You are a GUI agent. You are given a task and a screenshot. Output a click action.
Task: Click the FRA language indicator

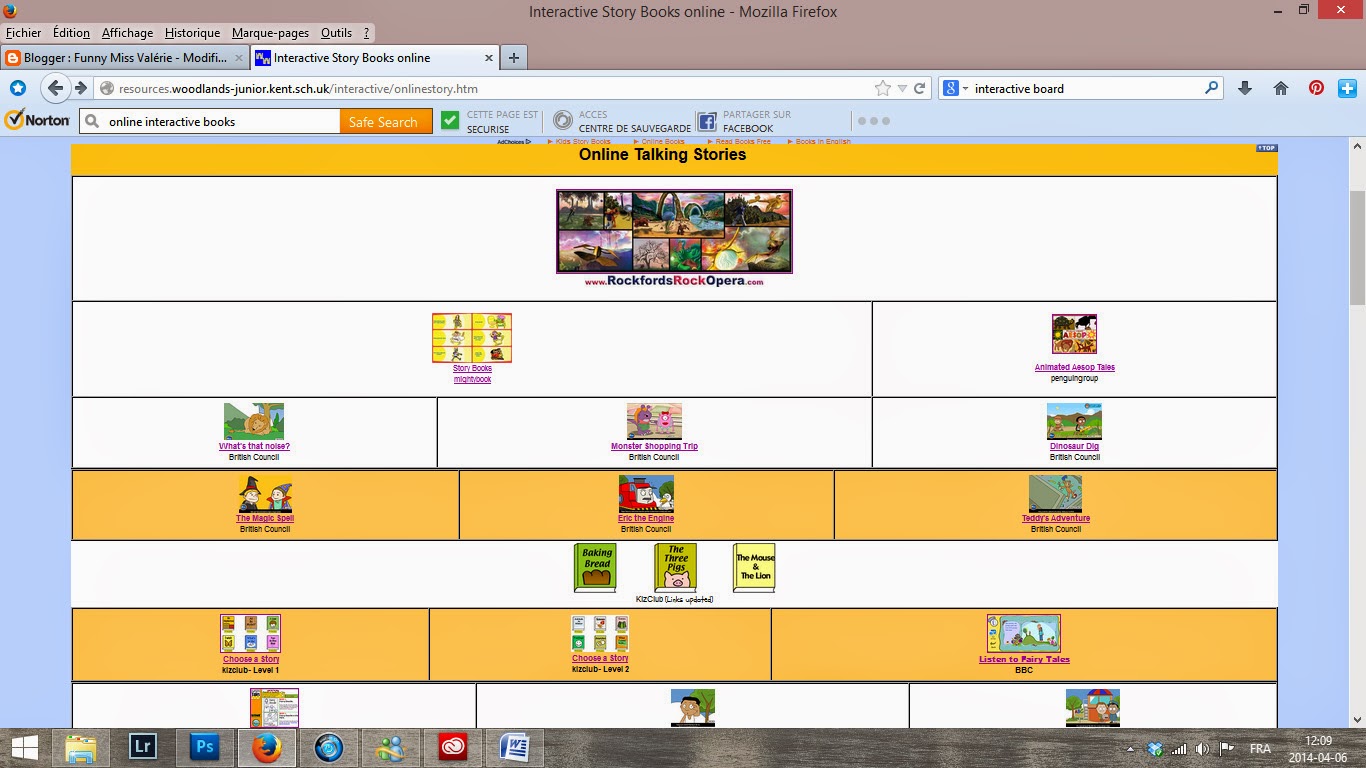tap(1260, 748)
